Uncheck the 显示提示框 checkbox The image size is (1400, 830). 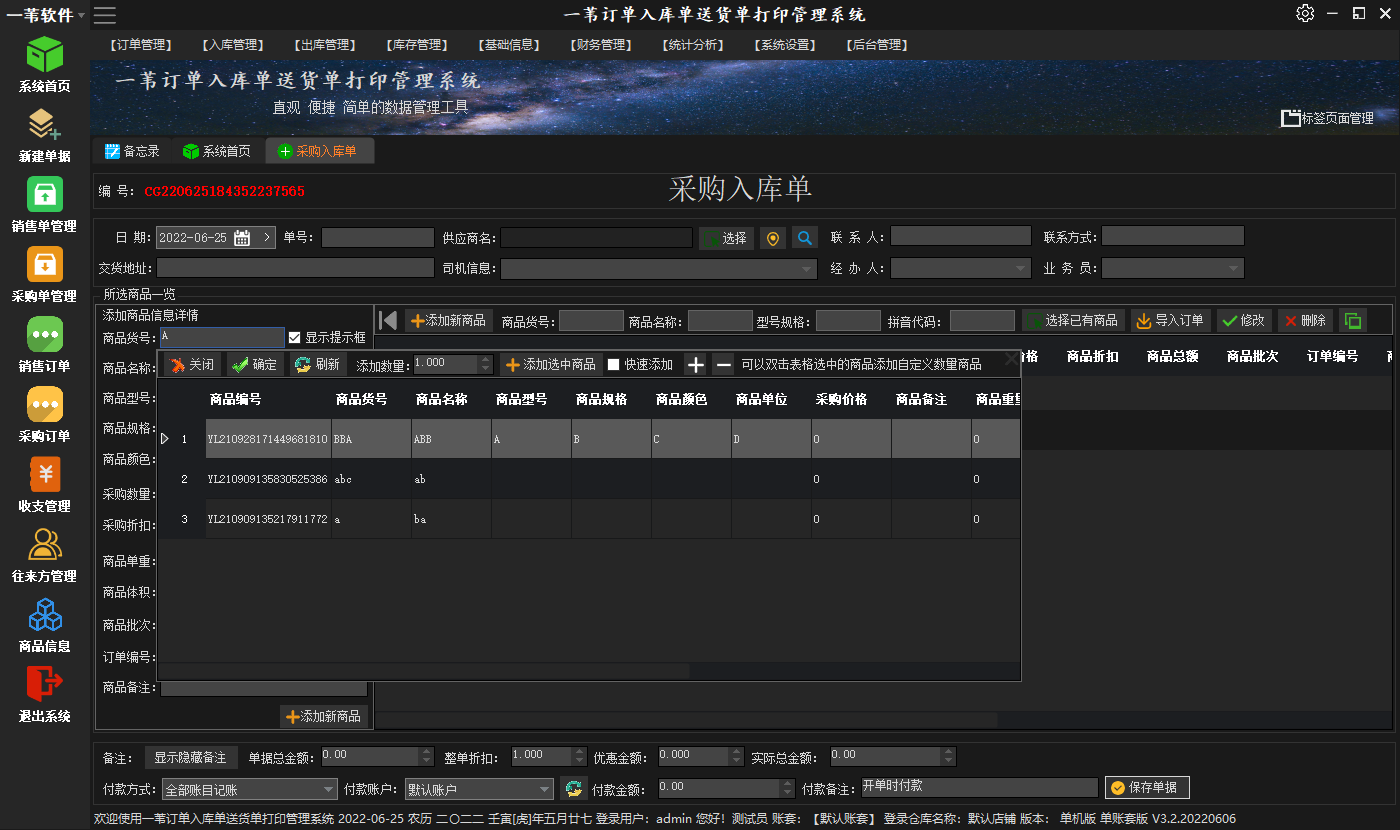click(x=294, y=338)
